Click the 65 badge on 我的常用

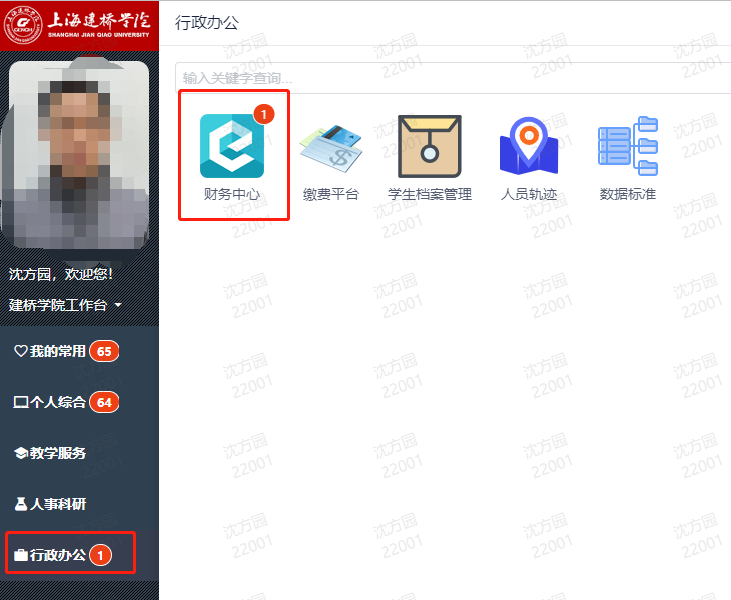pyautogui.click(x=104, y=351)
